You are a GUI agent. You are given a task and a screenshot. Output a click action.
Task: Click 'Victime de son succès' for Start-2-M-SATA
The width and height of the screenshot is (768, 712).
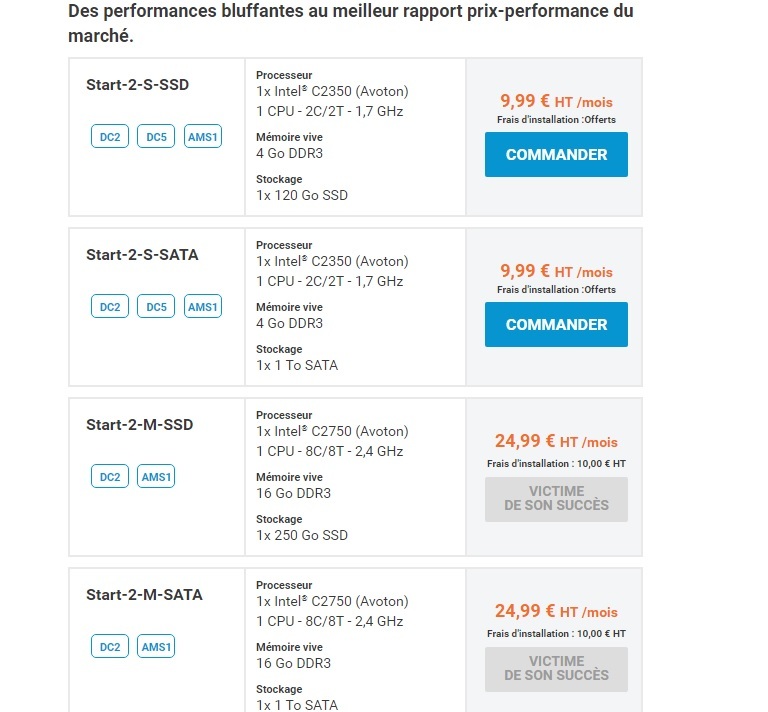point(556,668)
